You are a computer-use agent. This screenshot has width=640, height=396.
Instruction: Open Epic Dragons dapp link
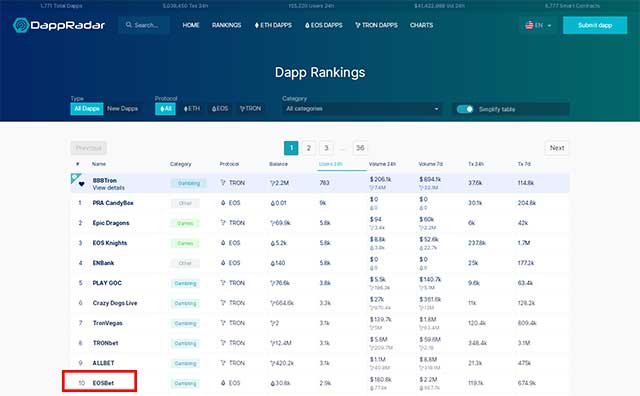click(x=111, y=223)
